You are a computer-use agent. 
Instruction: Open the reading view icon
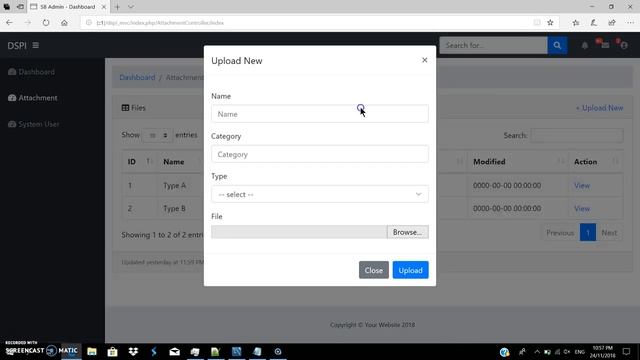(537, 23)
